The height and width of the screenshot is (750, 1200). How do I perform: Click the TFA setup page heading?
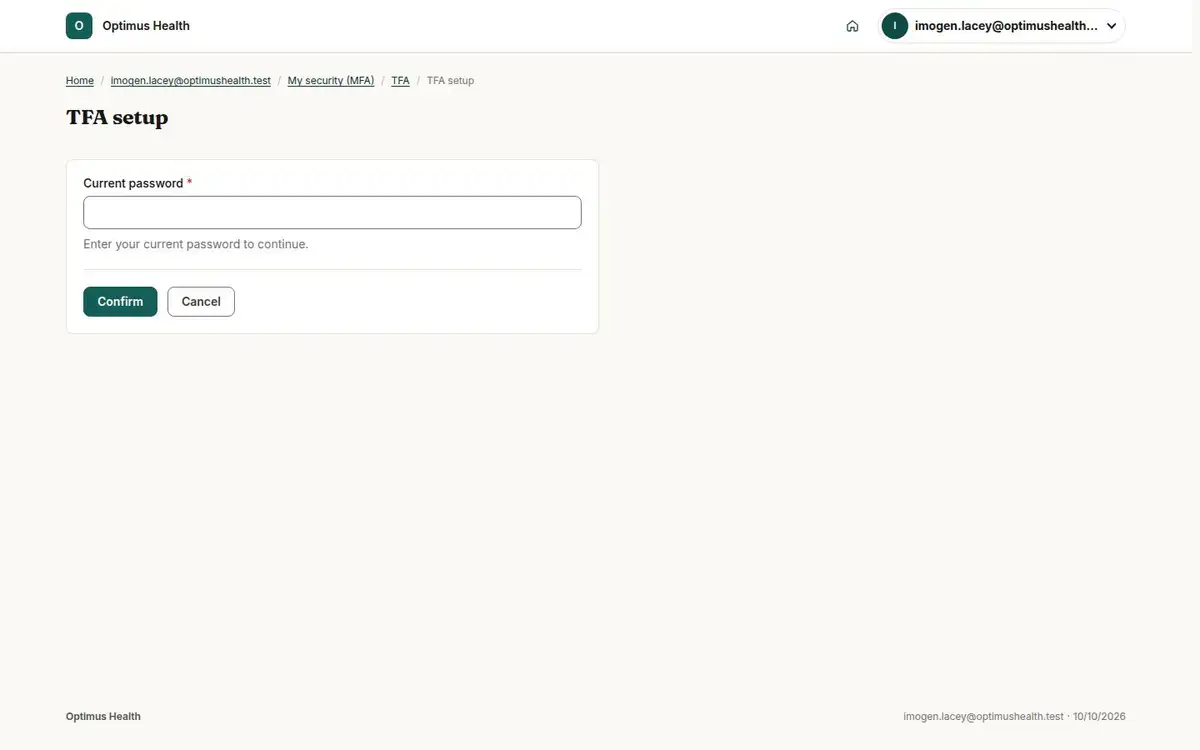pyautogui.click(x=117, y=118)
